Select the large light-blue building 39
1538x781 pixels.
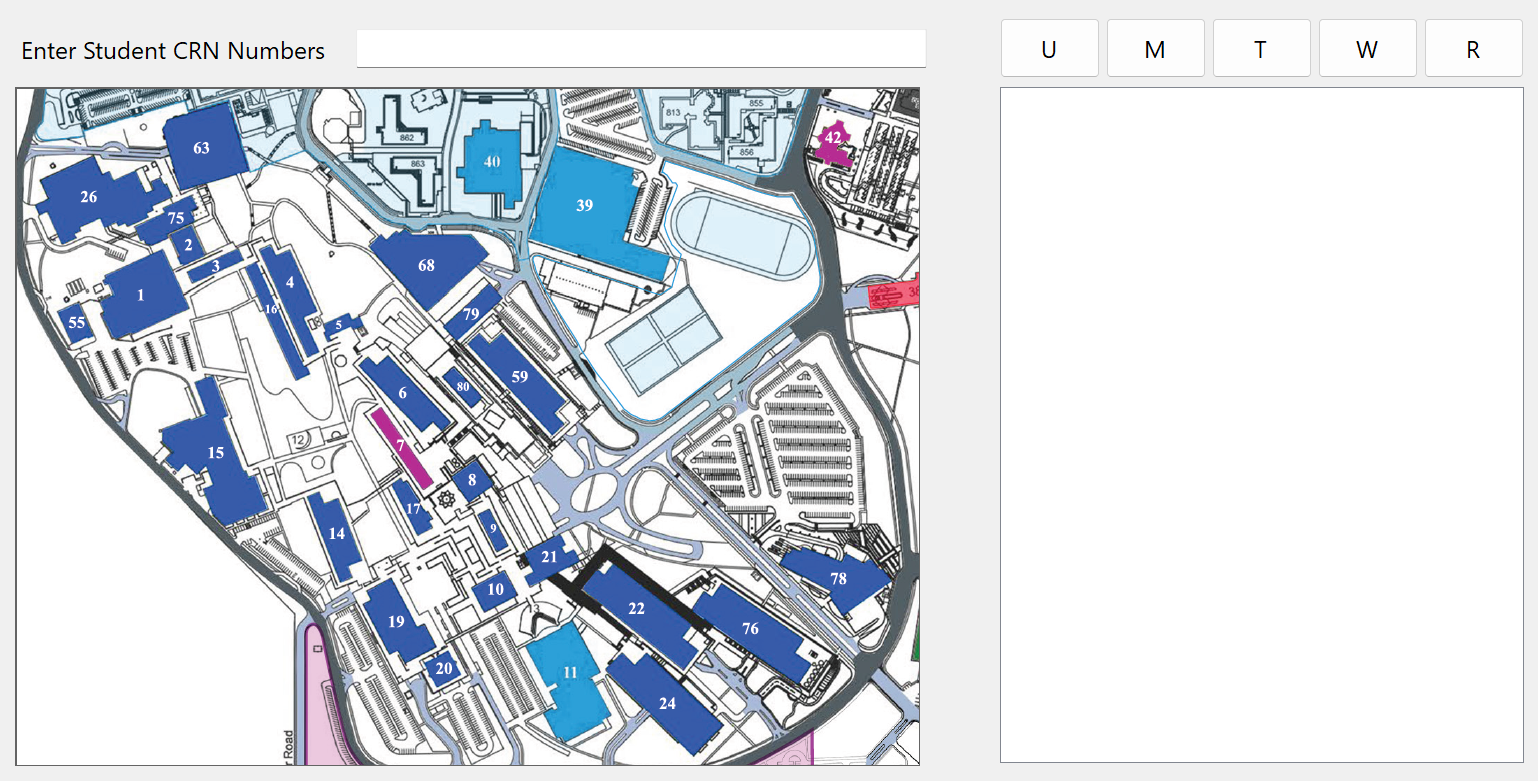(x=585, y=206)
